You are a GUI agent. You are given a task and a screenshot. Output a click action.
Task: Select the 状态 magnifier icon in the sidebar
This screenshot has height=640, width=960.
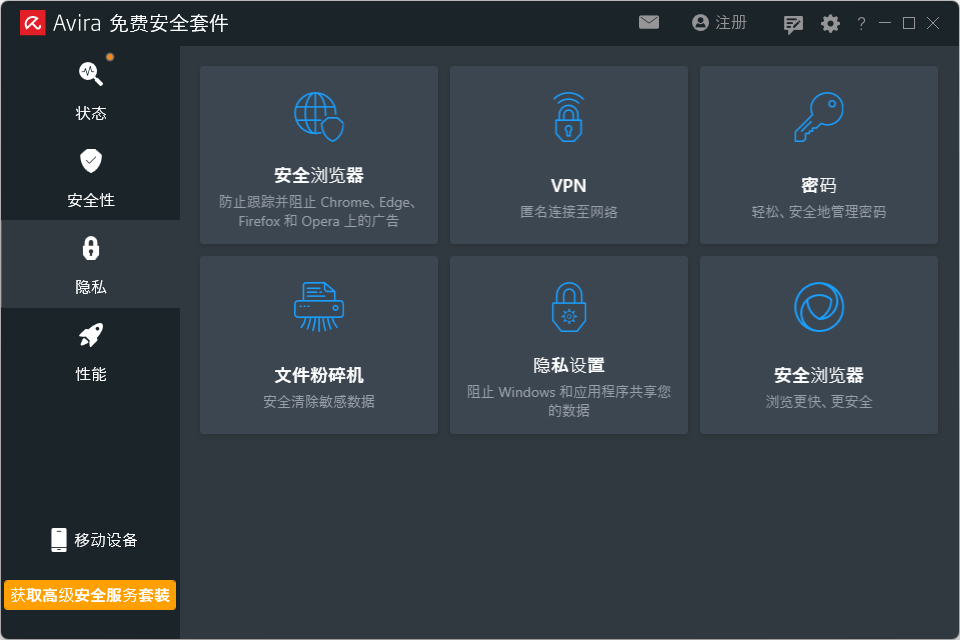point(91,73)
